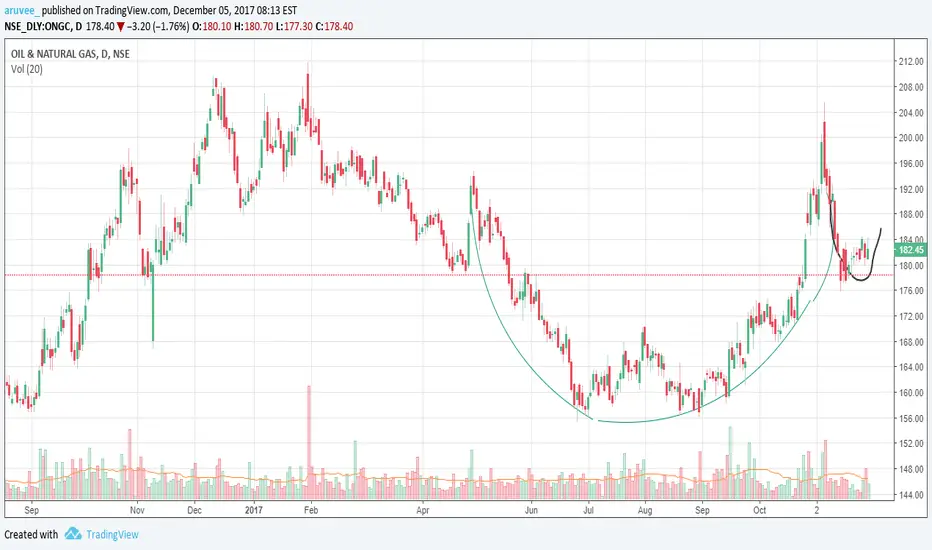The height and width of the screenshot is (550, 932).
Task: Click the TradingView cloud logo icon
Action: pos(73,533)
